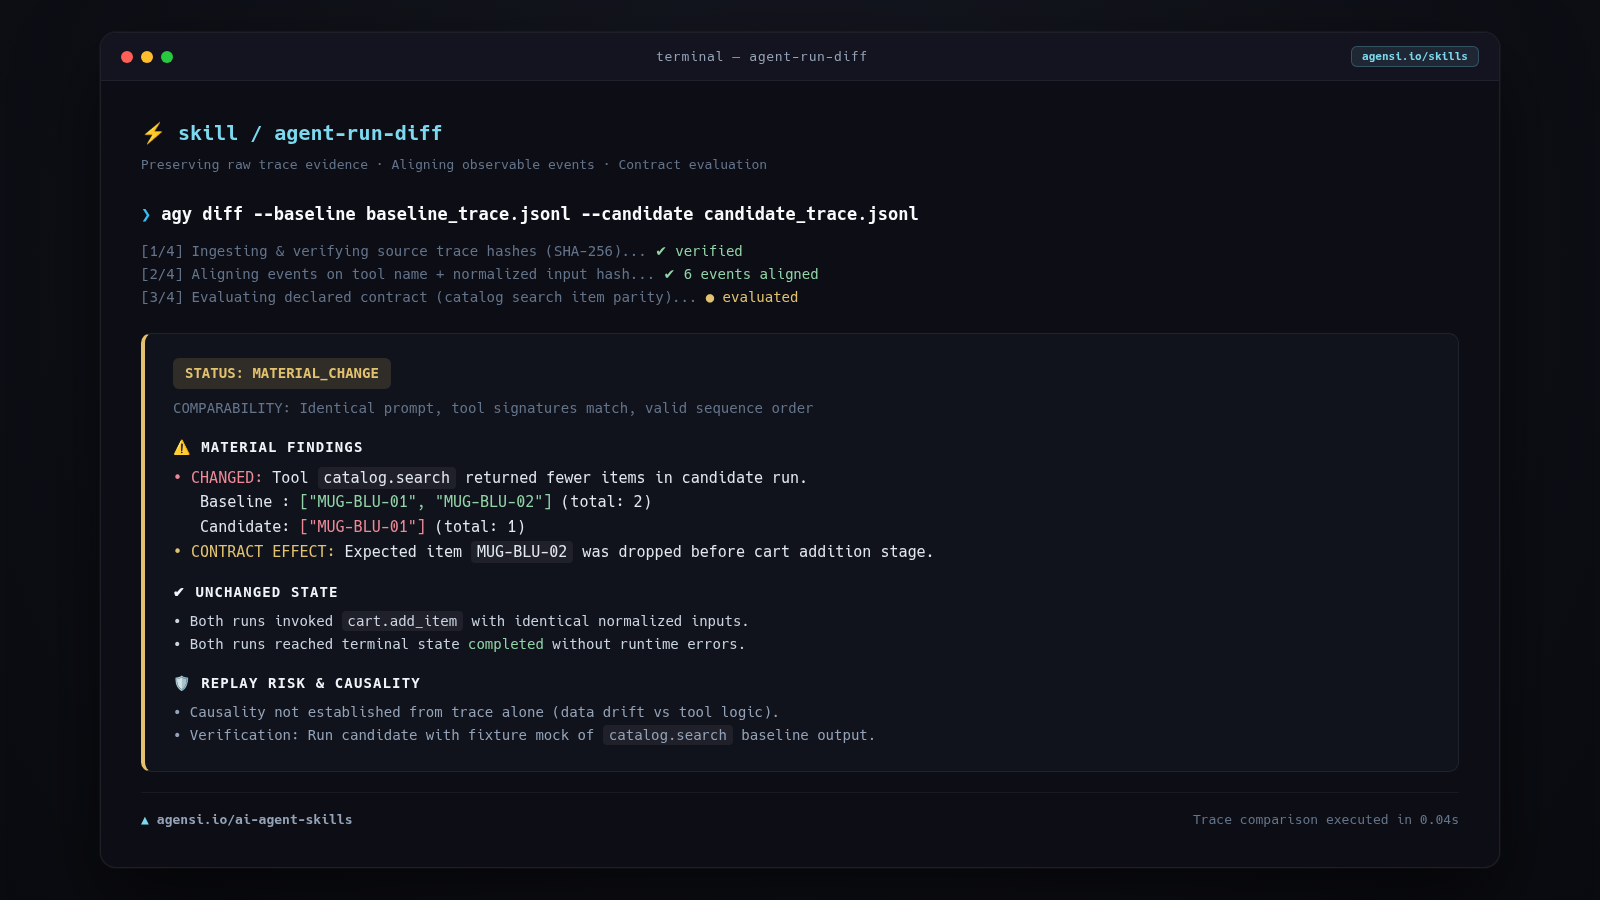Image resolution: width=1600 pixels, height=900 pixels.
Task: Click the terminal — agent-run-diff title
Action: pyautogui.click(x=761, y=57)
